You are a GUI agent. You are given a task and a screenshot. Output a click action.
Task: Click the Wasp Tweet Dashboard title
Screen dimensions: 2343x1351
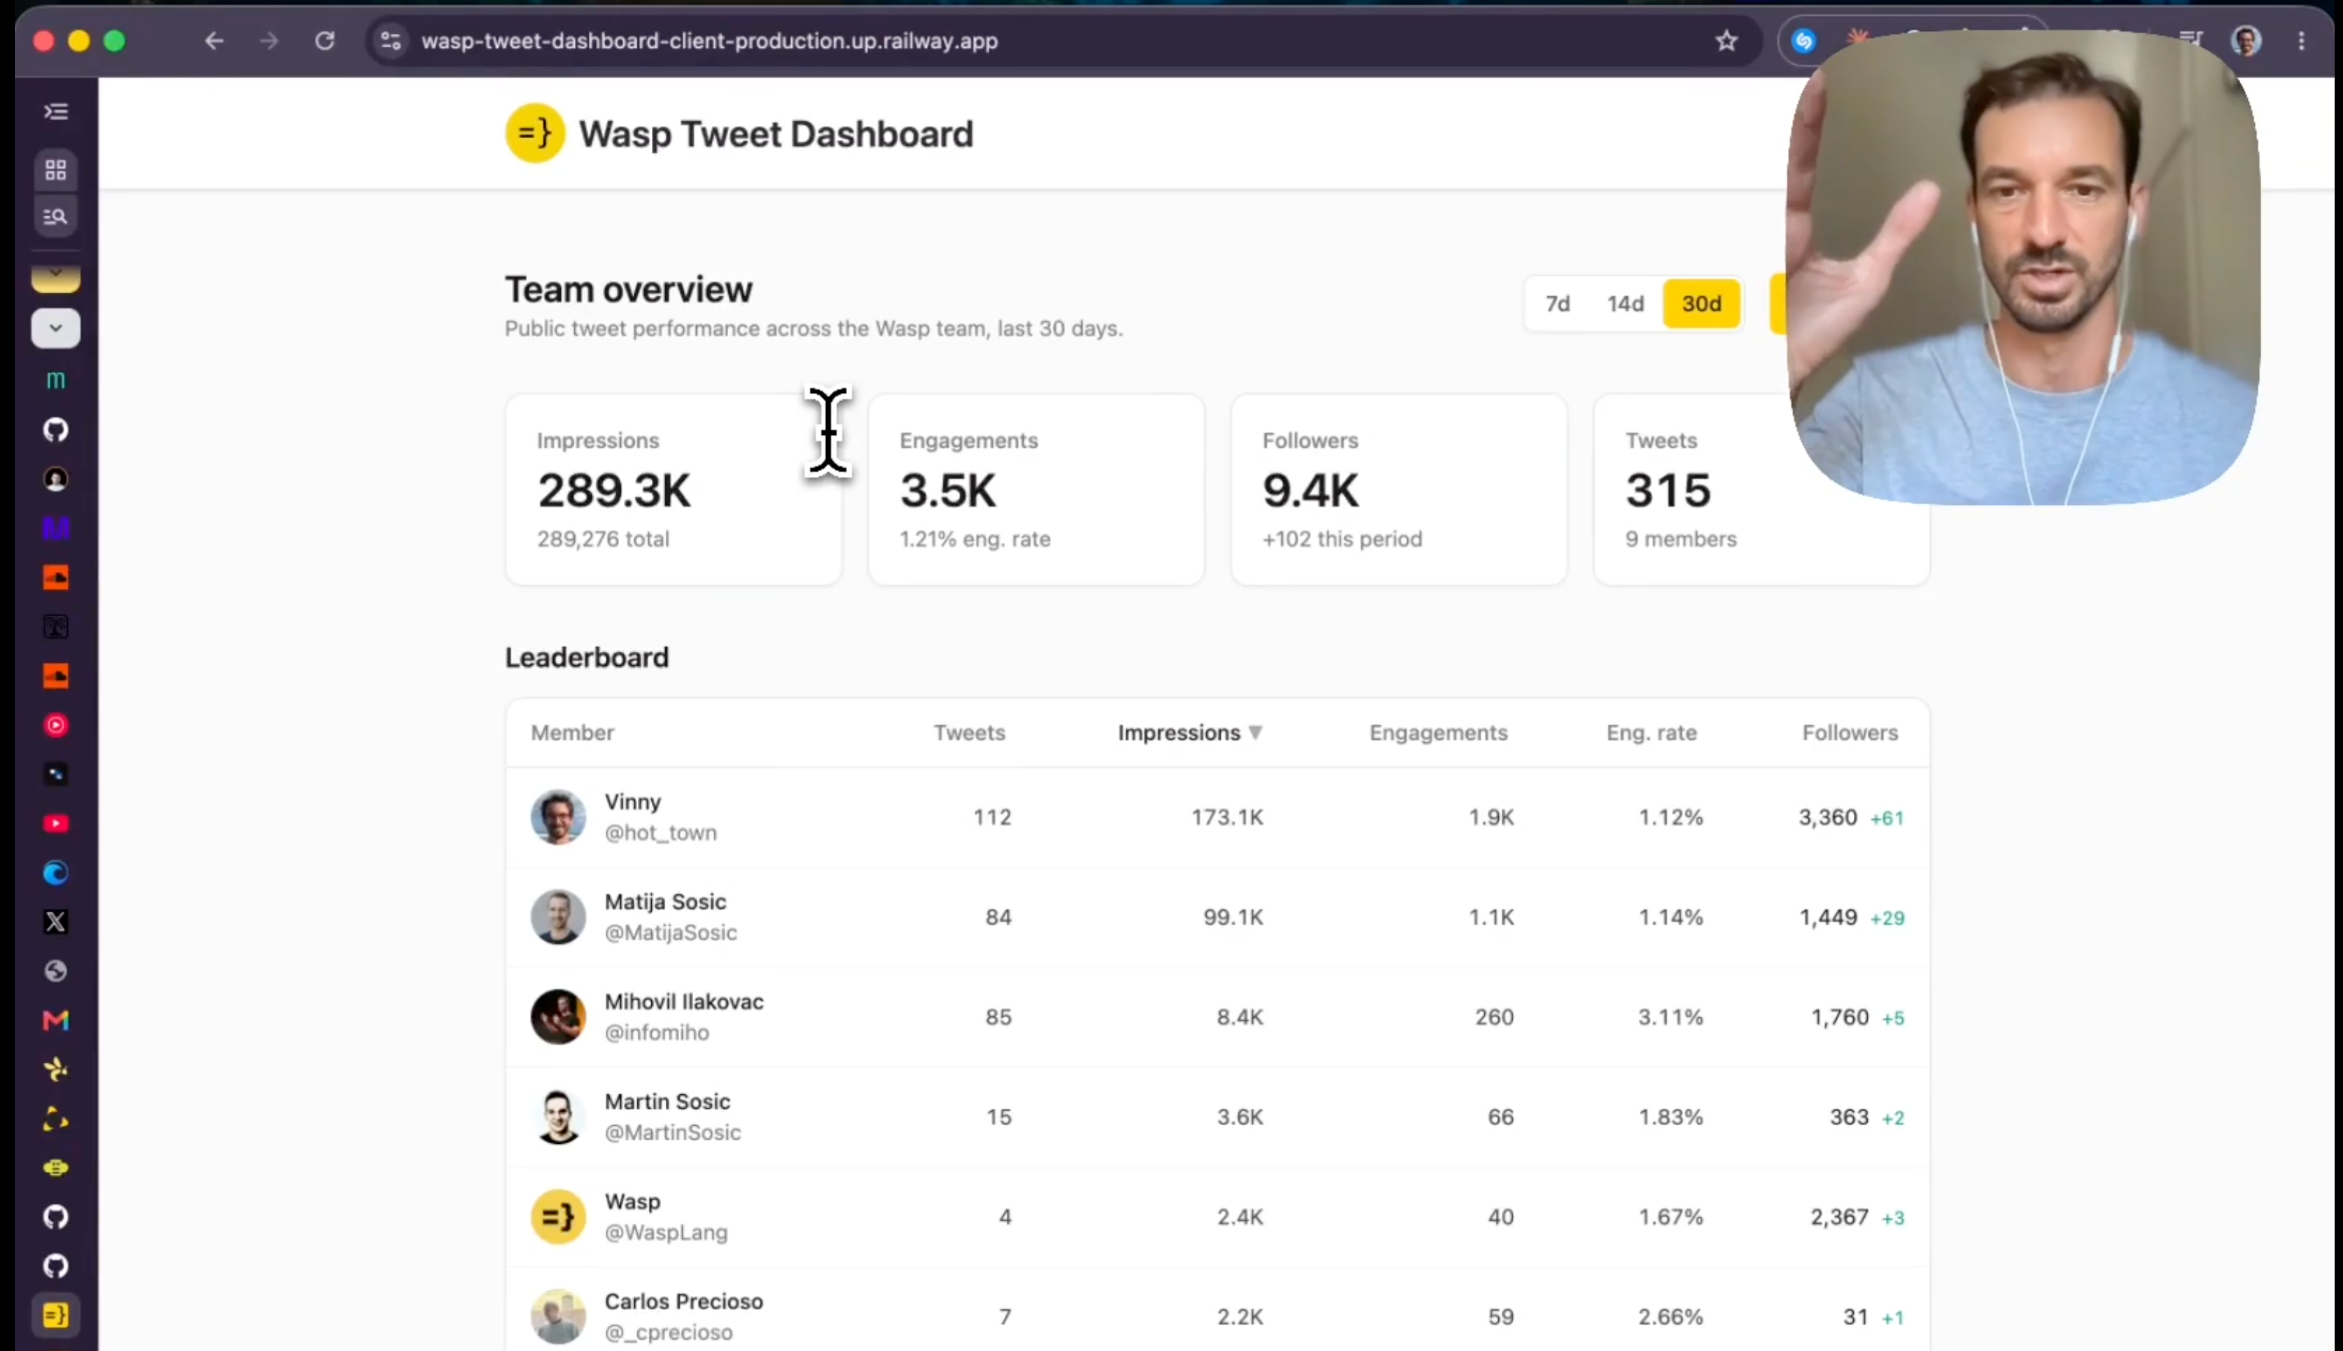tap(776, 134)
